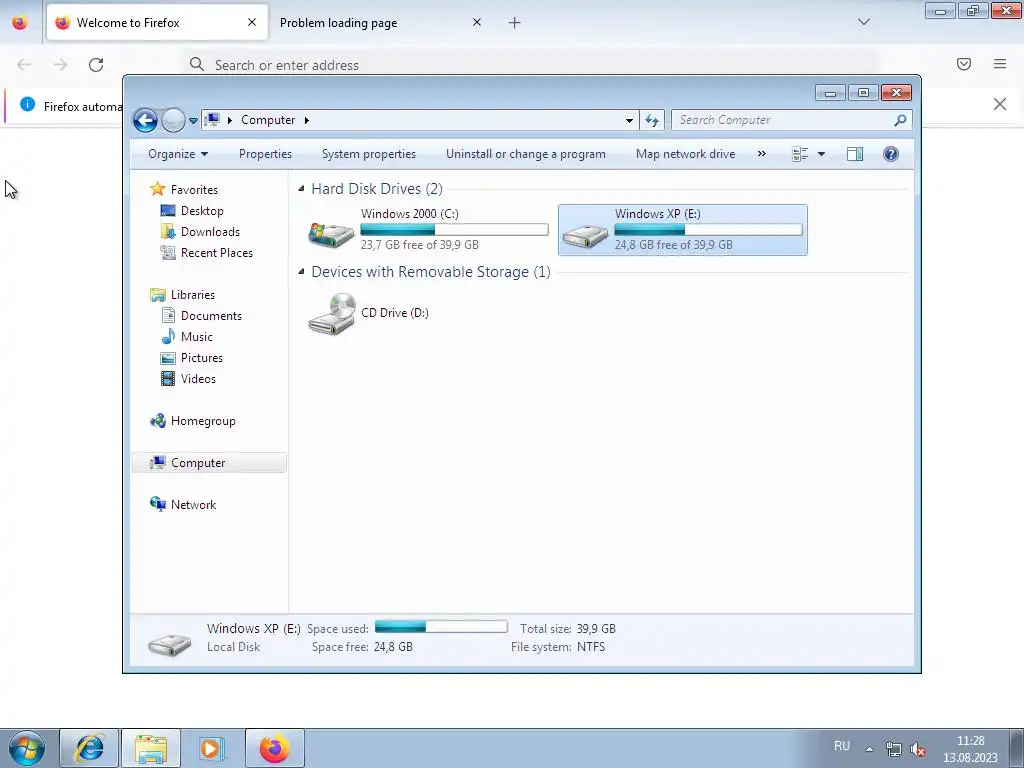The image size is (1024, 768).
Task: Close the Welcome to Firefox tab
Action: [252, 23]
